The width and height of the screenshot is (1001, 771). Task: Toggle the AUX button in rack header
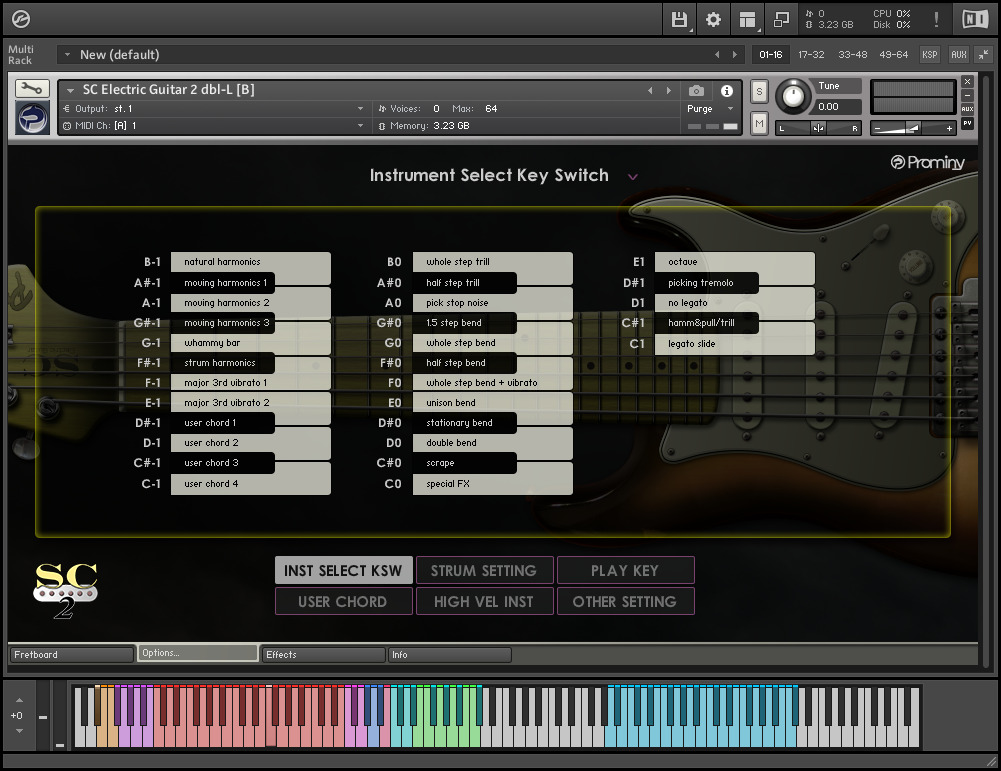coord(959,55)
